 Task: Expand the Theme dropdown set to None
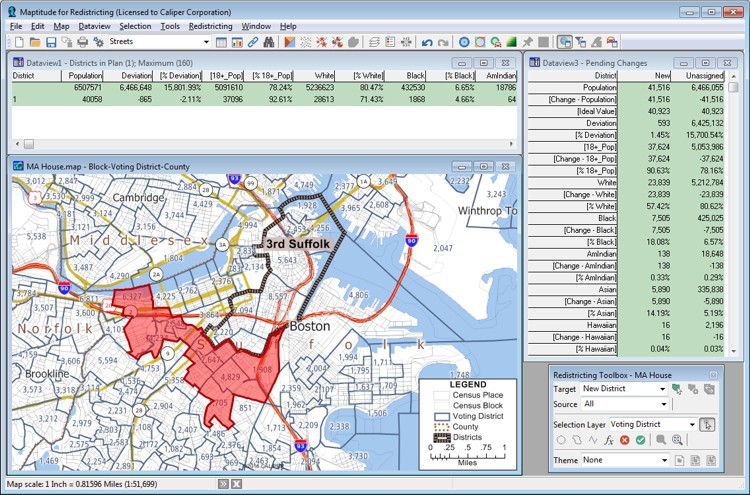click(663, 460)
